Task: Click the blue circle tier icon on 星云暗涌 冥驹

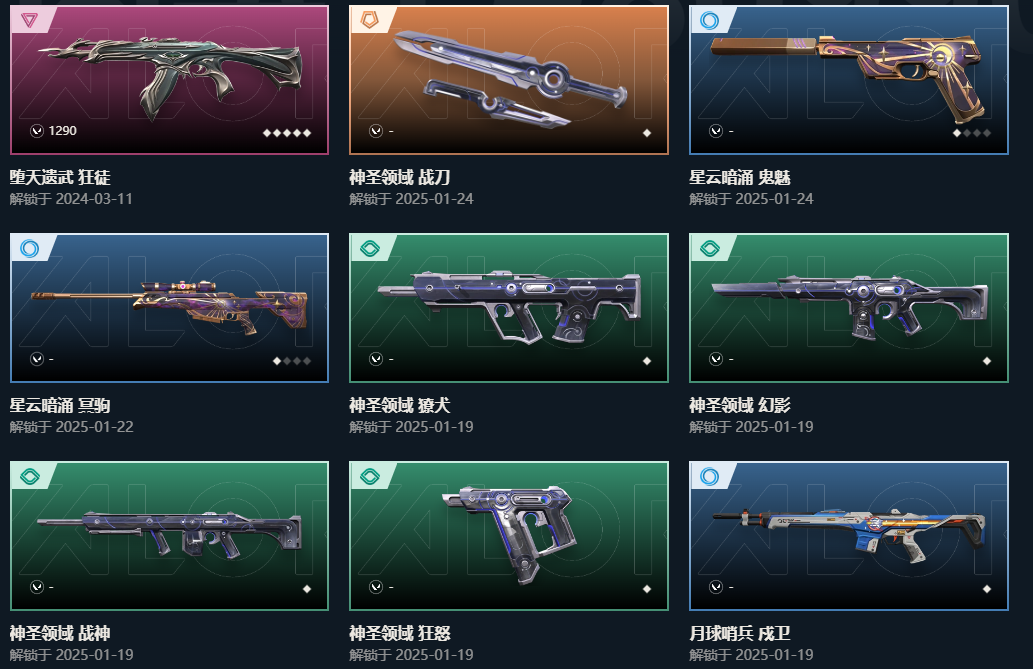Action: click(30, 248)
